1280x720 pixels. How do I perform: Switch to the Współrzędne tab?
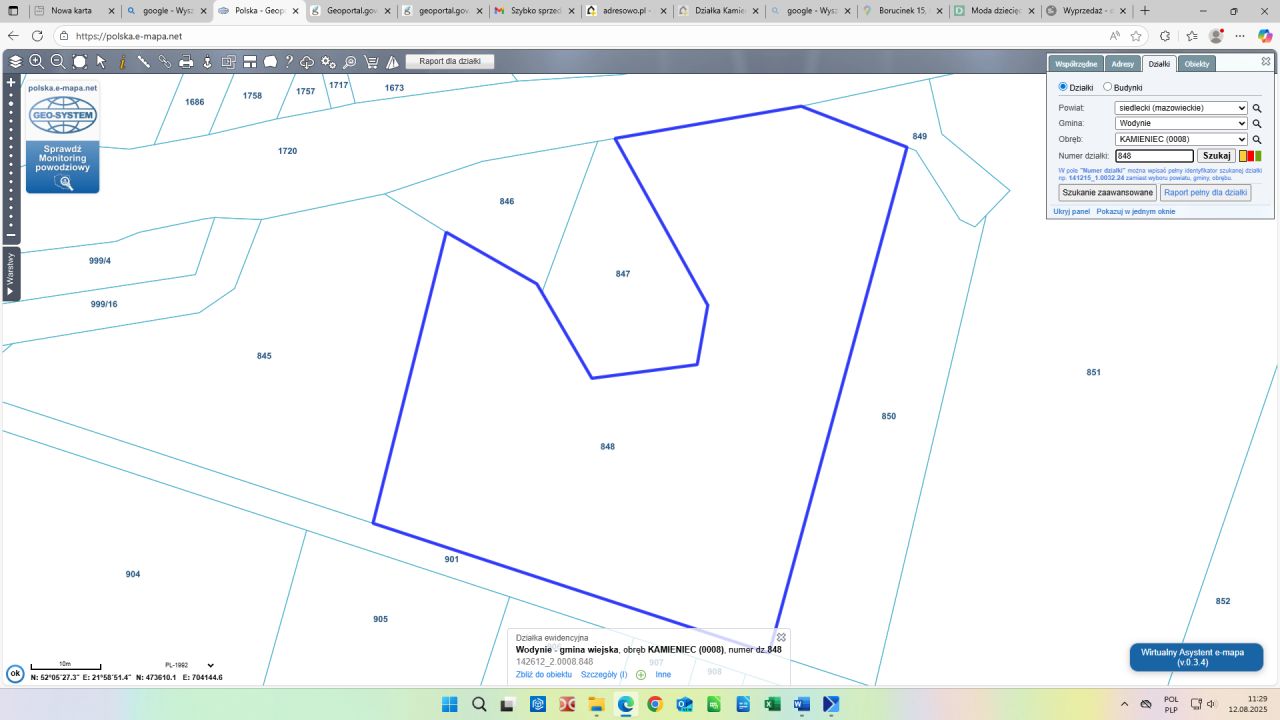point(1077,63)
